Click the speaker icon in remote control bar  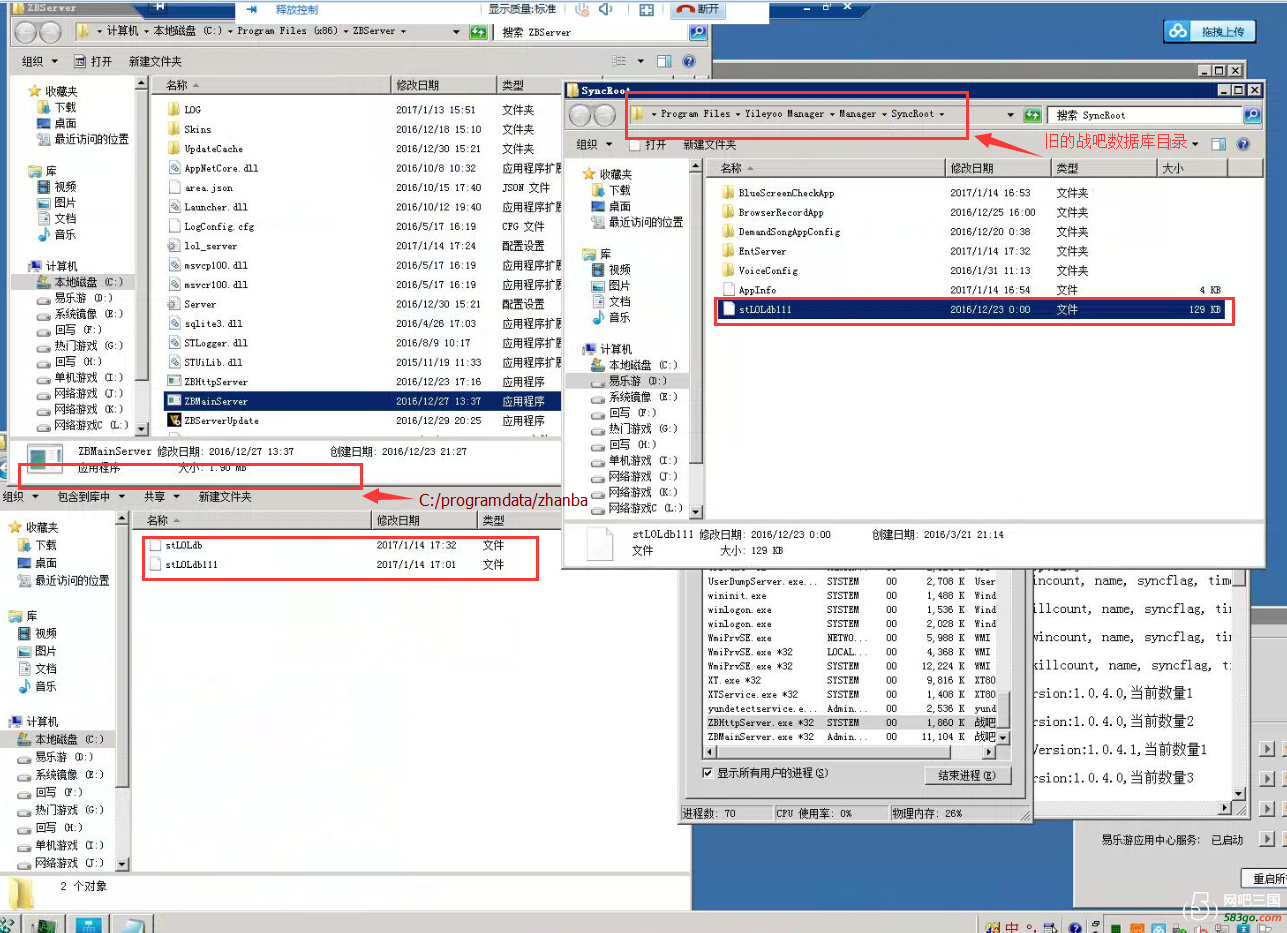pyautogui.click(x=605, y=9)
